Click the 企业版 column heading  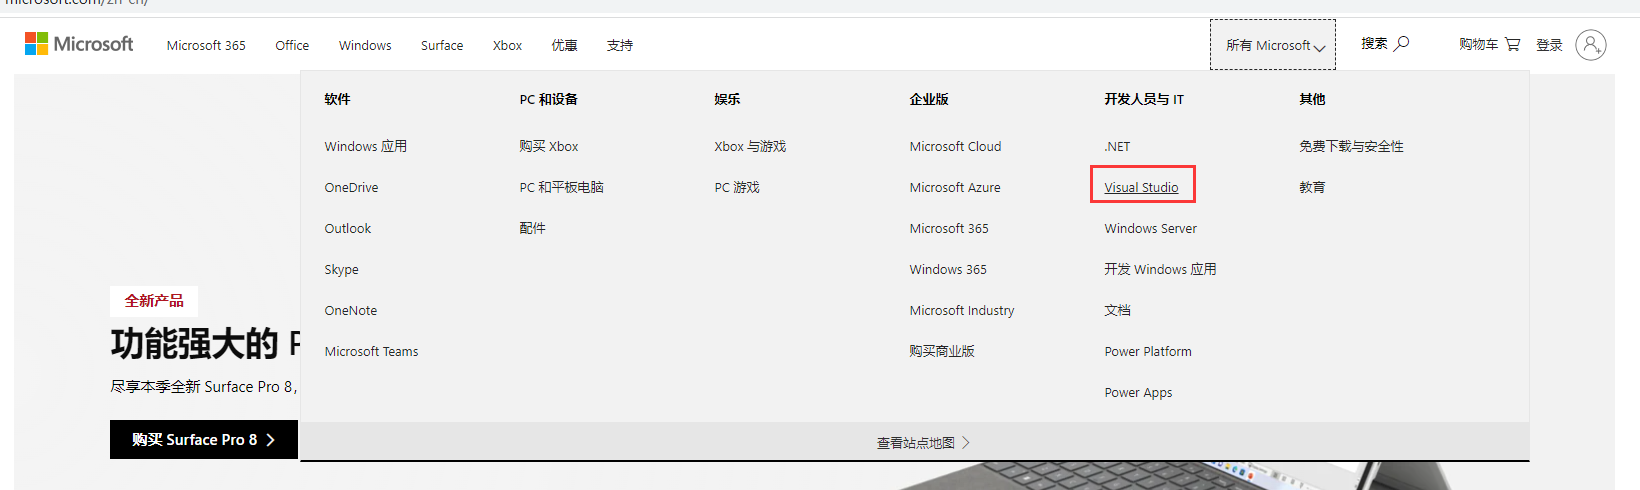929,99
